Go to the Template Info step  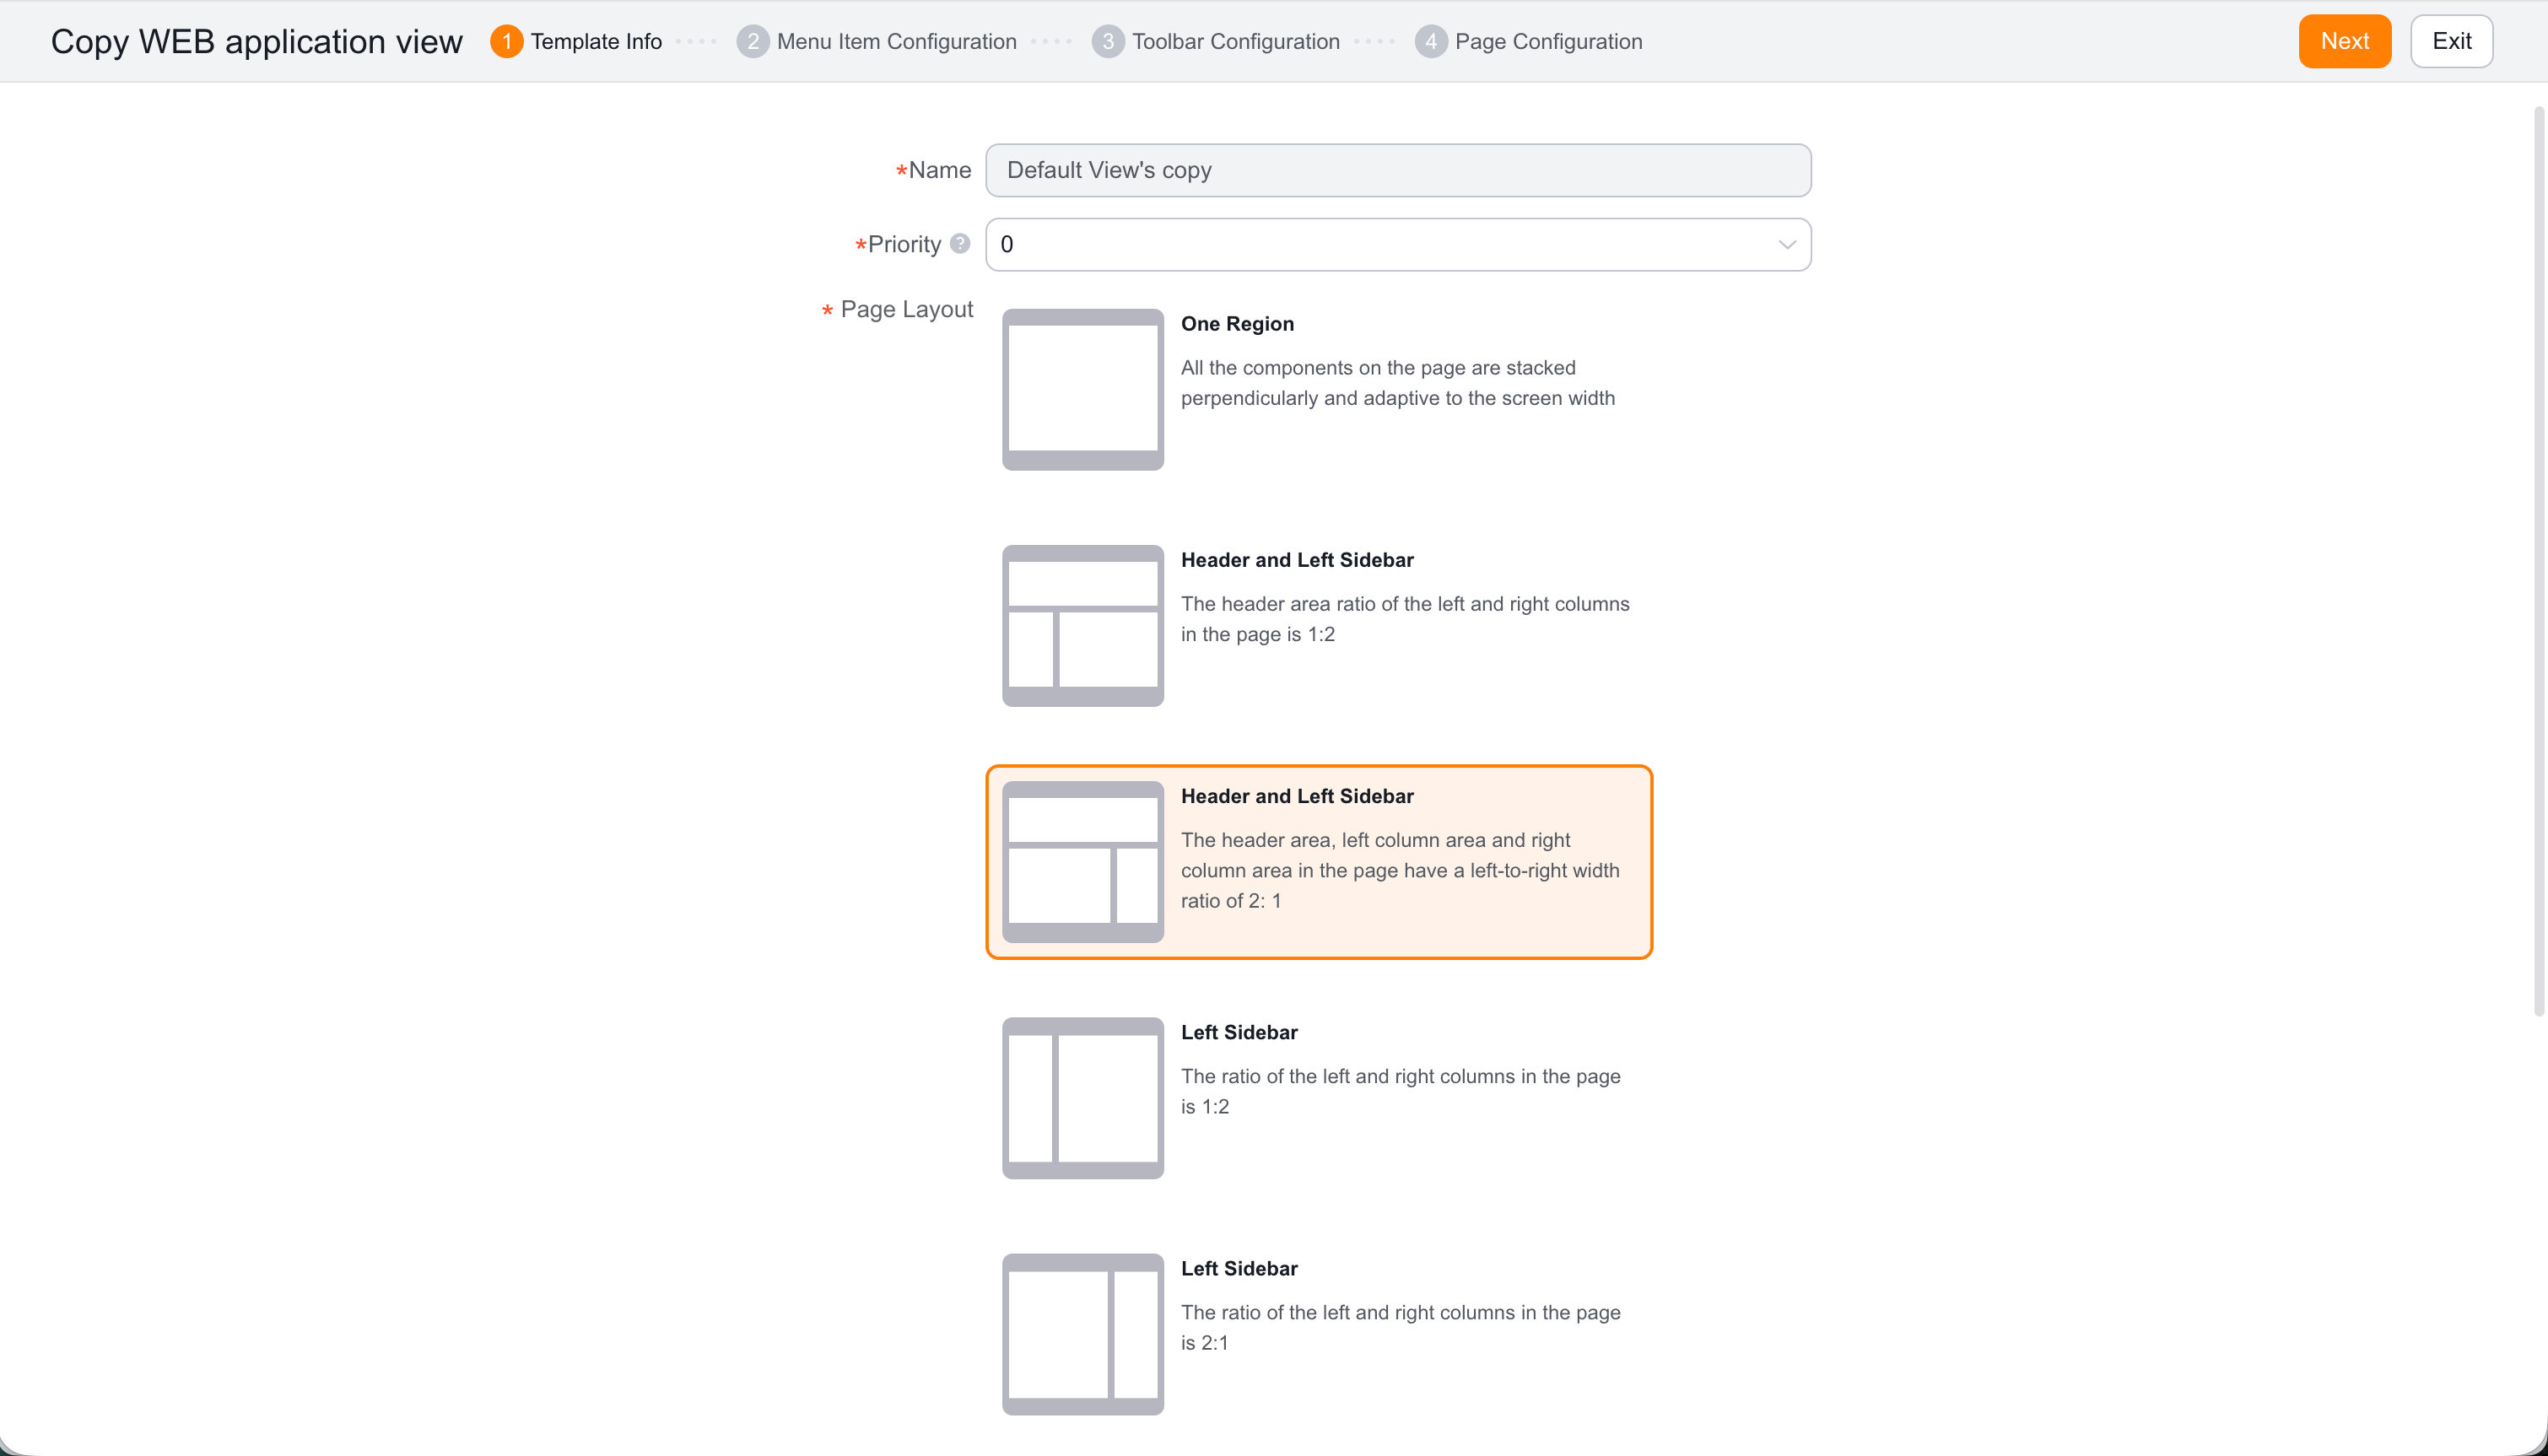(576, 41)
